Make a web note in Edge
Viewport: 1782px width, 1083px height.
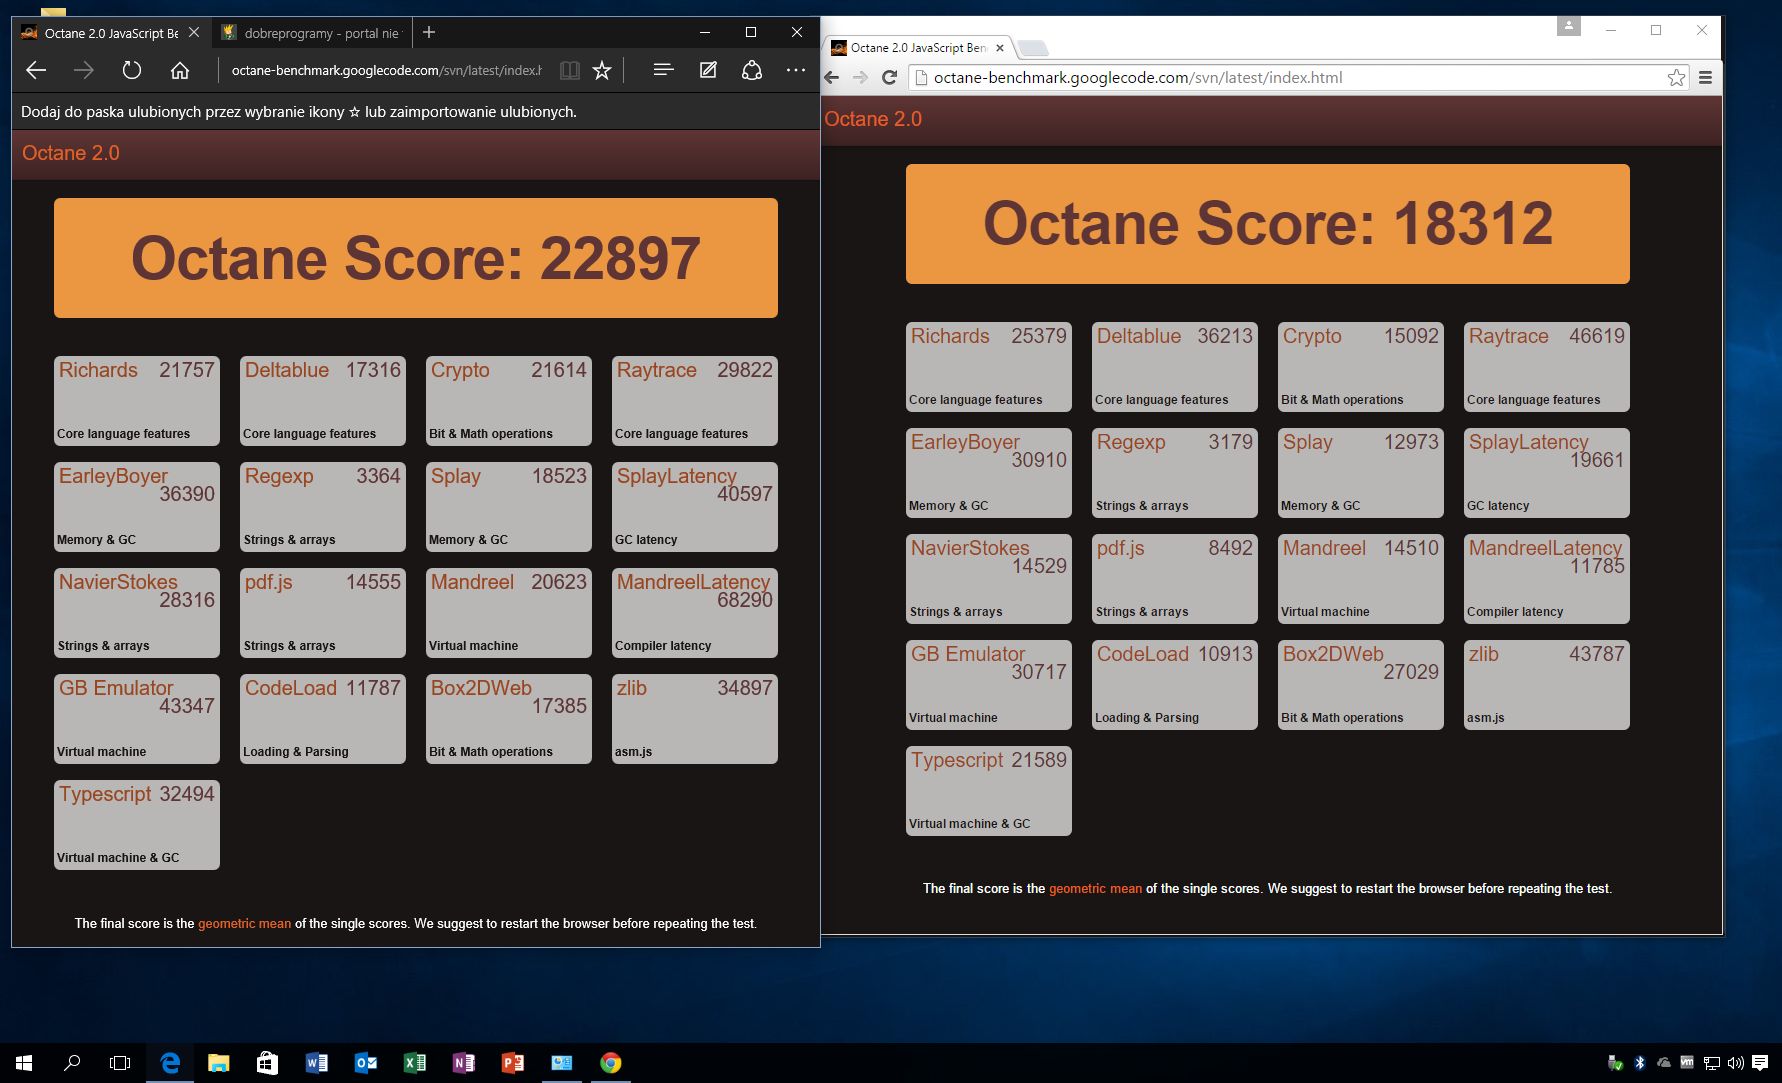[708, 70]
